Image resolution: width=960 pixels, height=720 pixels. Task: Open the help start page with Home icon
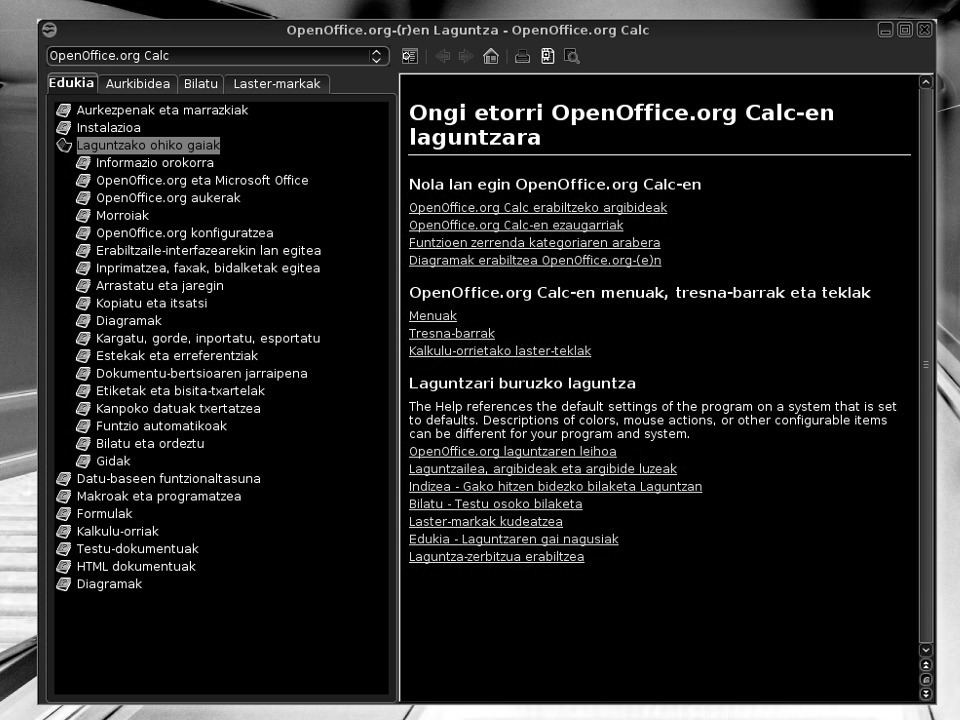pos(490,56)
